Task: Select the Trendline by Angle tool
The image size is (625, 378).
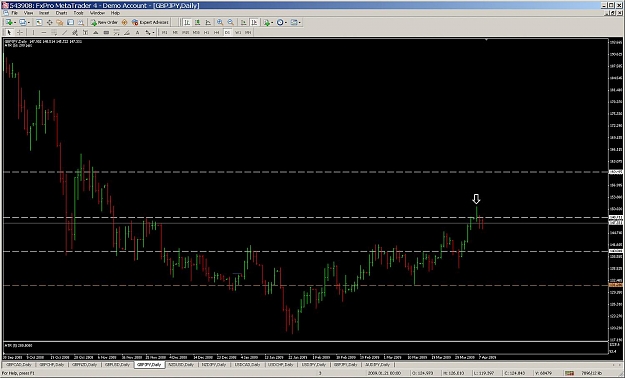Action: pyautogui.click(x=127, y=32)
